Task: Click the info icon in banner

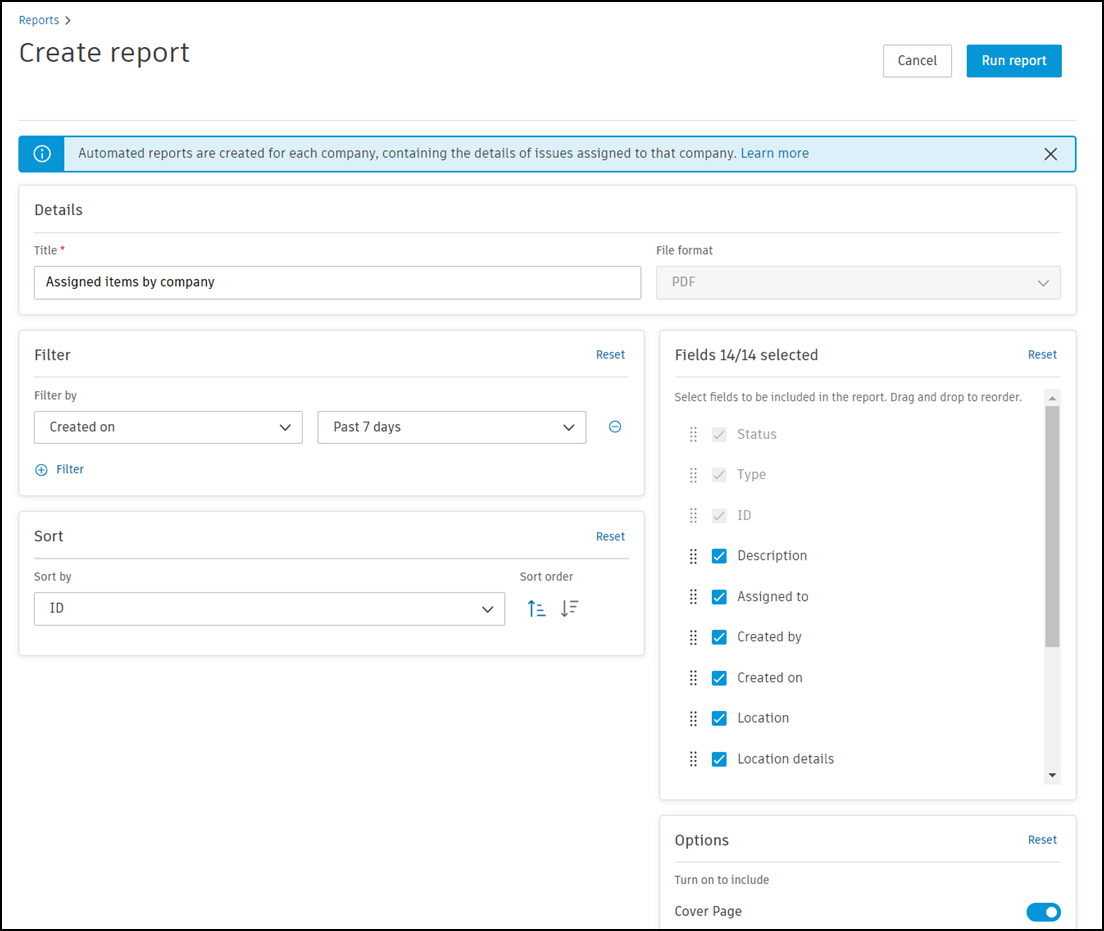Action: point(42,154)
